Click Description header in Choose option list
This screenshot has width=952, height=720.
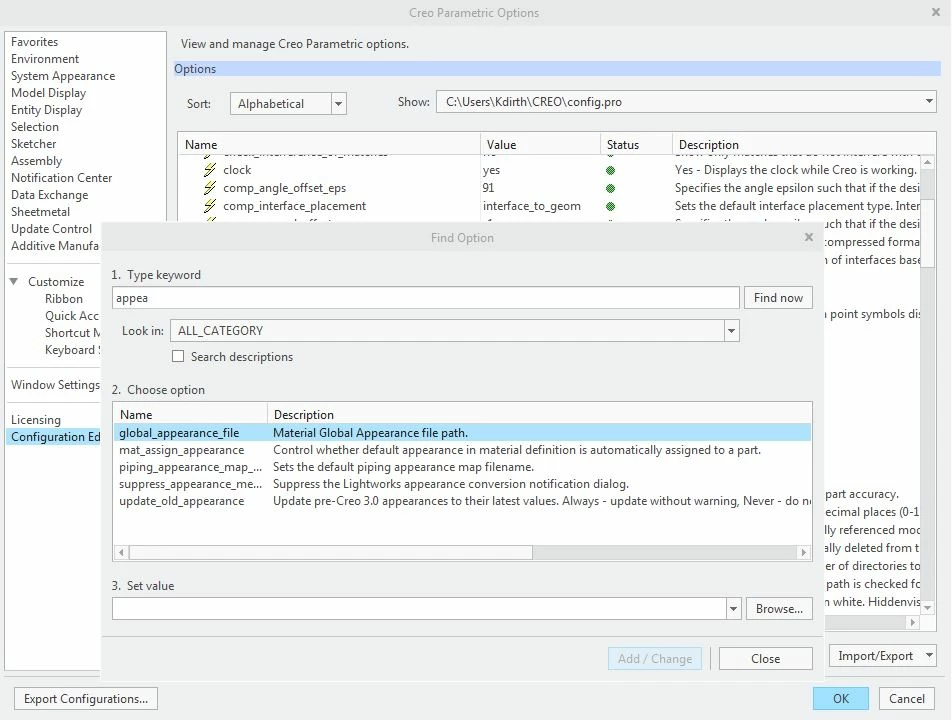coord(539,415)
